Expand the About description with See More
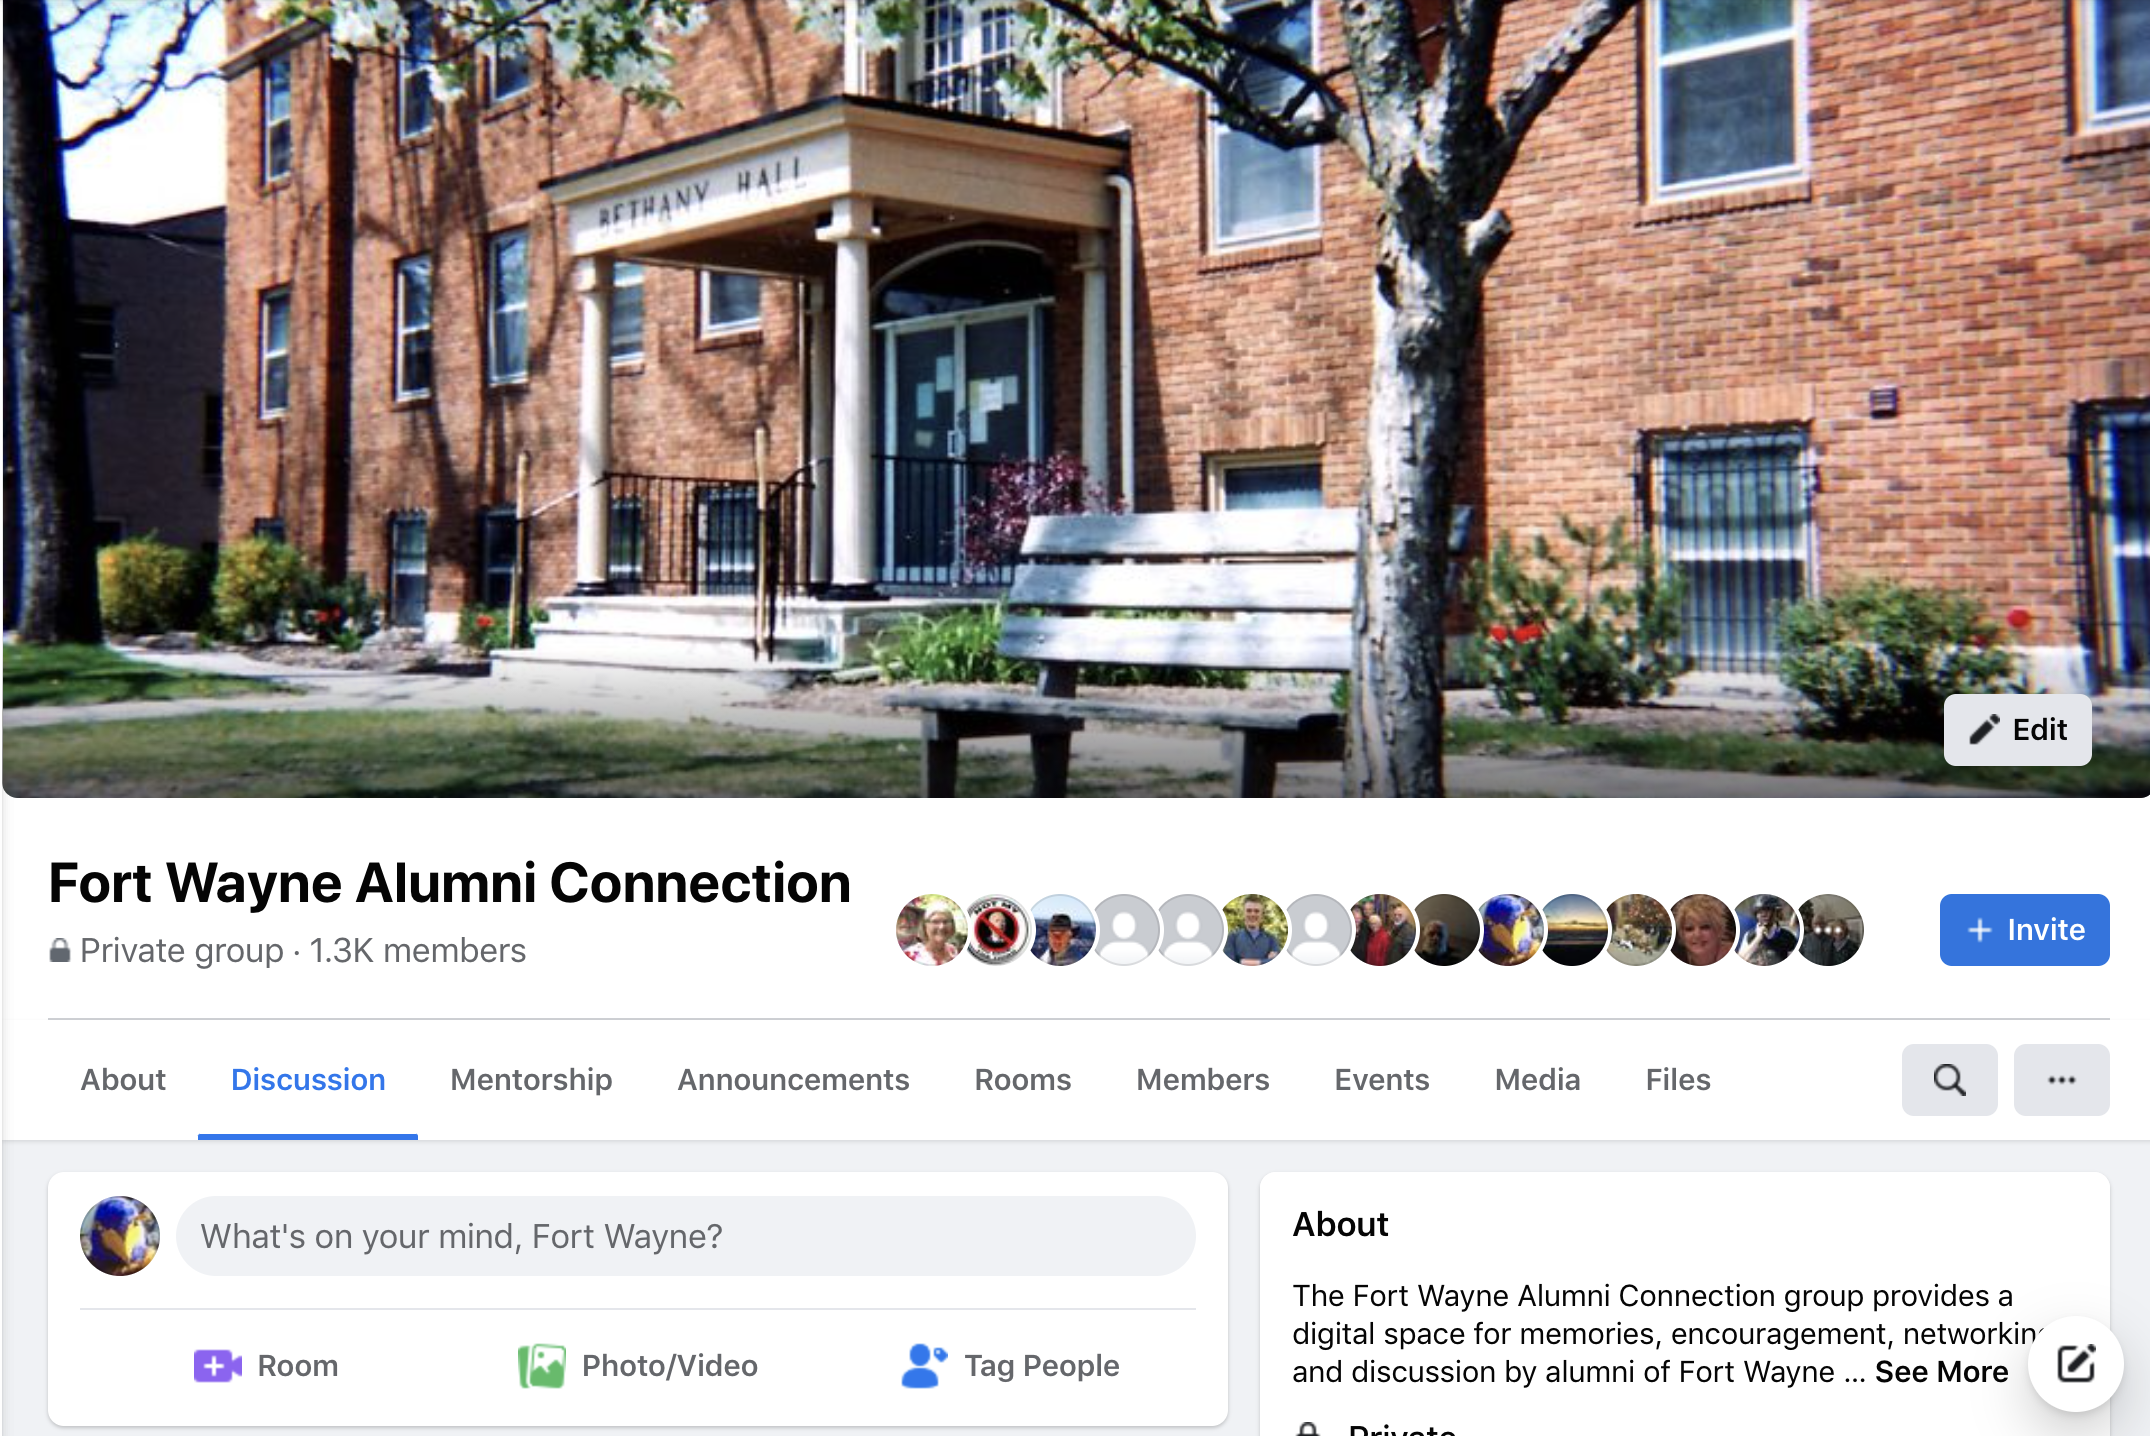The width and height of the screenshot is (2150, 1436). tap(1941, 1372)
